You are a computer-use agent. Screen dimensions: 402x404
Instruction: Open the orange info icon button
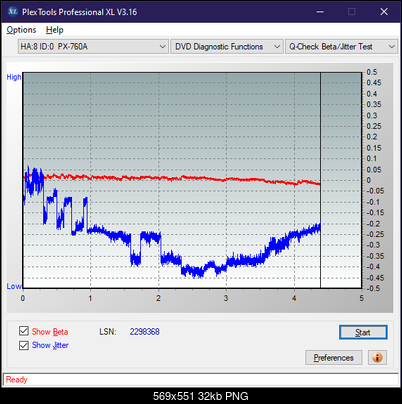(x=377, y=358)
